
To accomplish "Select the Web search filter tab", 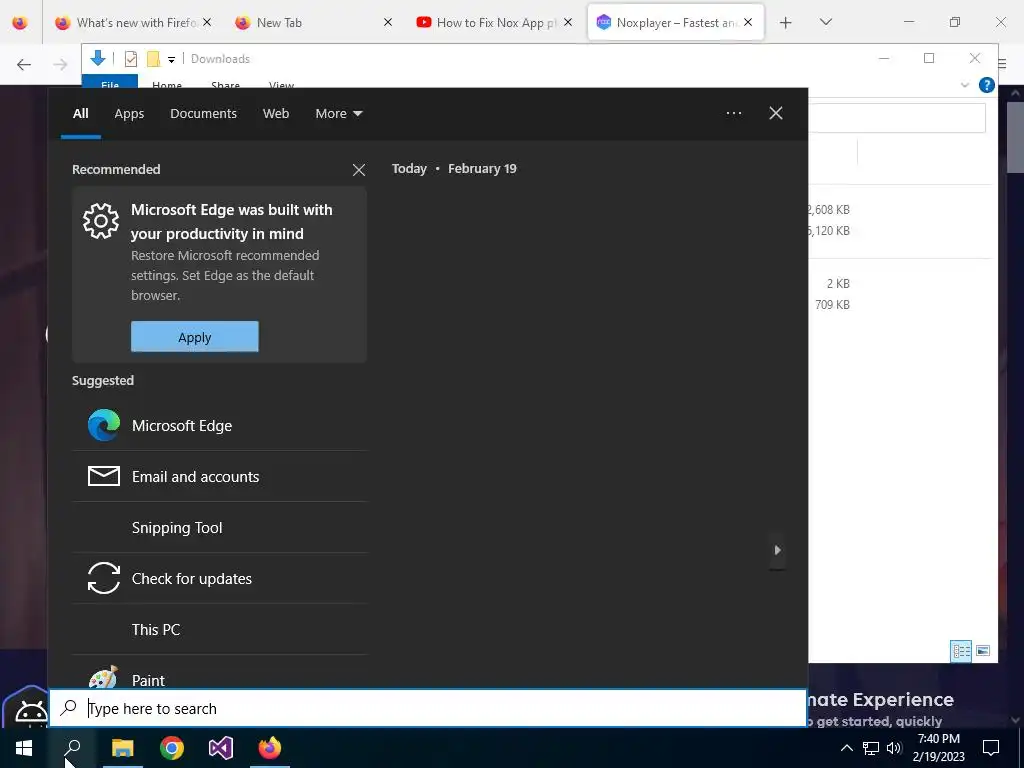I will tap(276, 113).
